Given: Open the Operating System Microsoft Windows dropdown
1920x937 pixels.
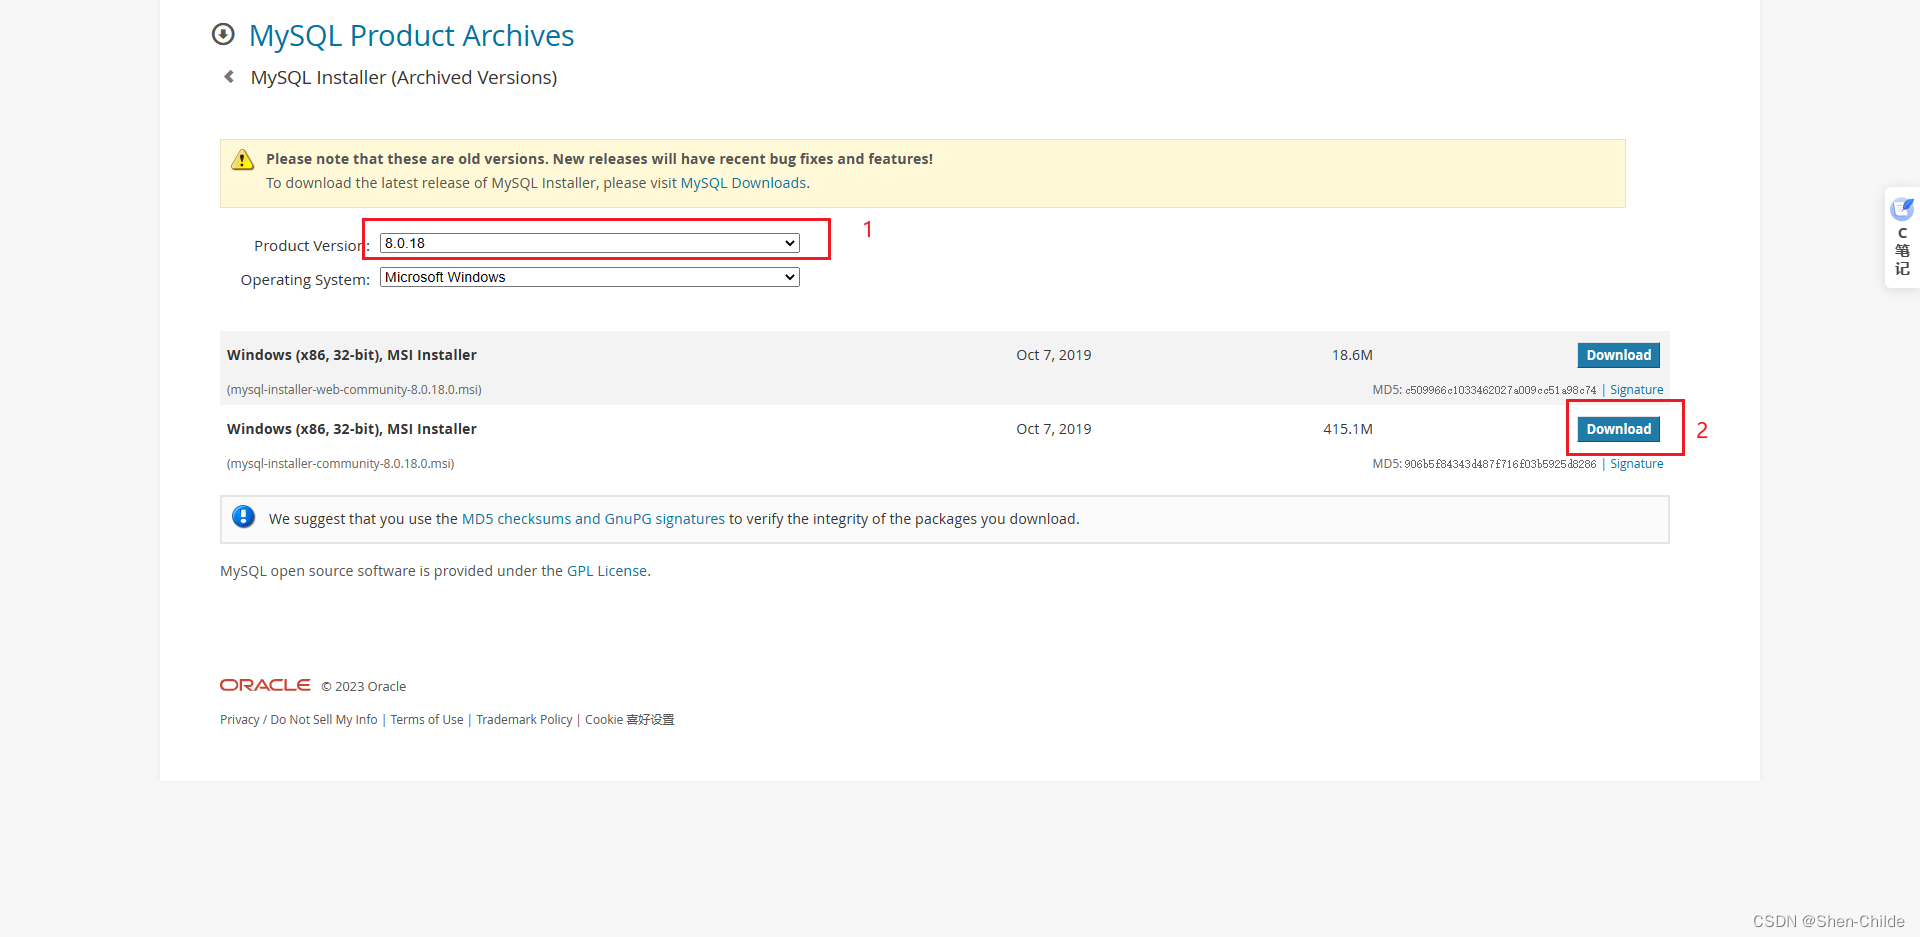Looking at the screenshot, I should [x=590, y=277].
